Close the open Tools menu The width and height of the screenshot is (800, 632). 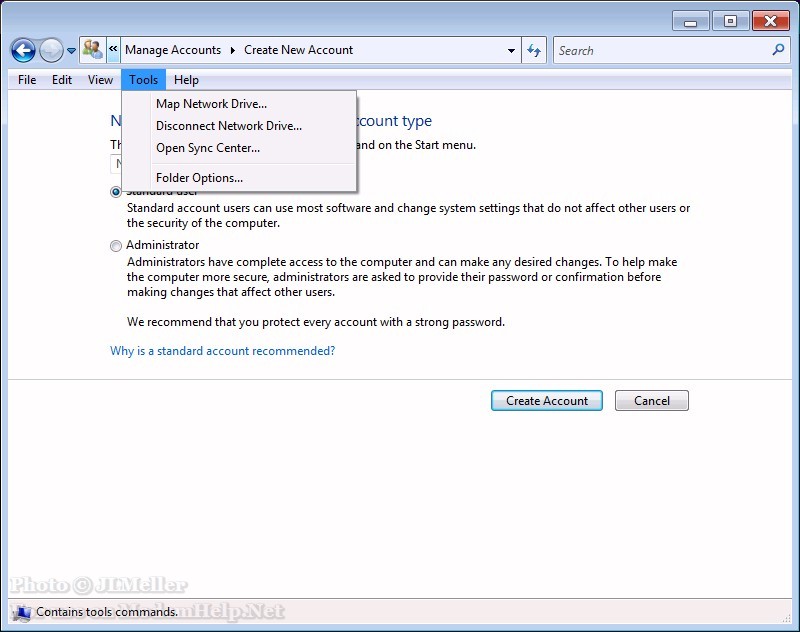(143, 80)
